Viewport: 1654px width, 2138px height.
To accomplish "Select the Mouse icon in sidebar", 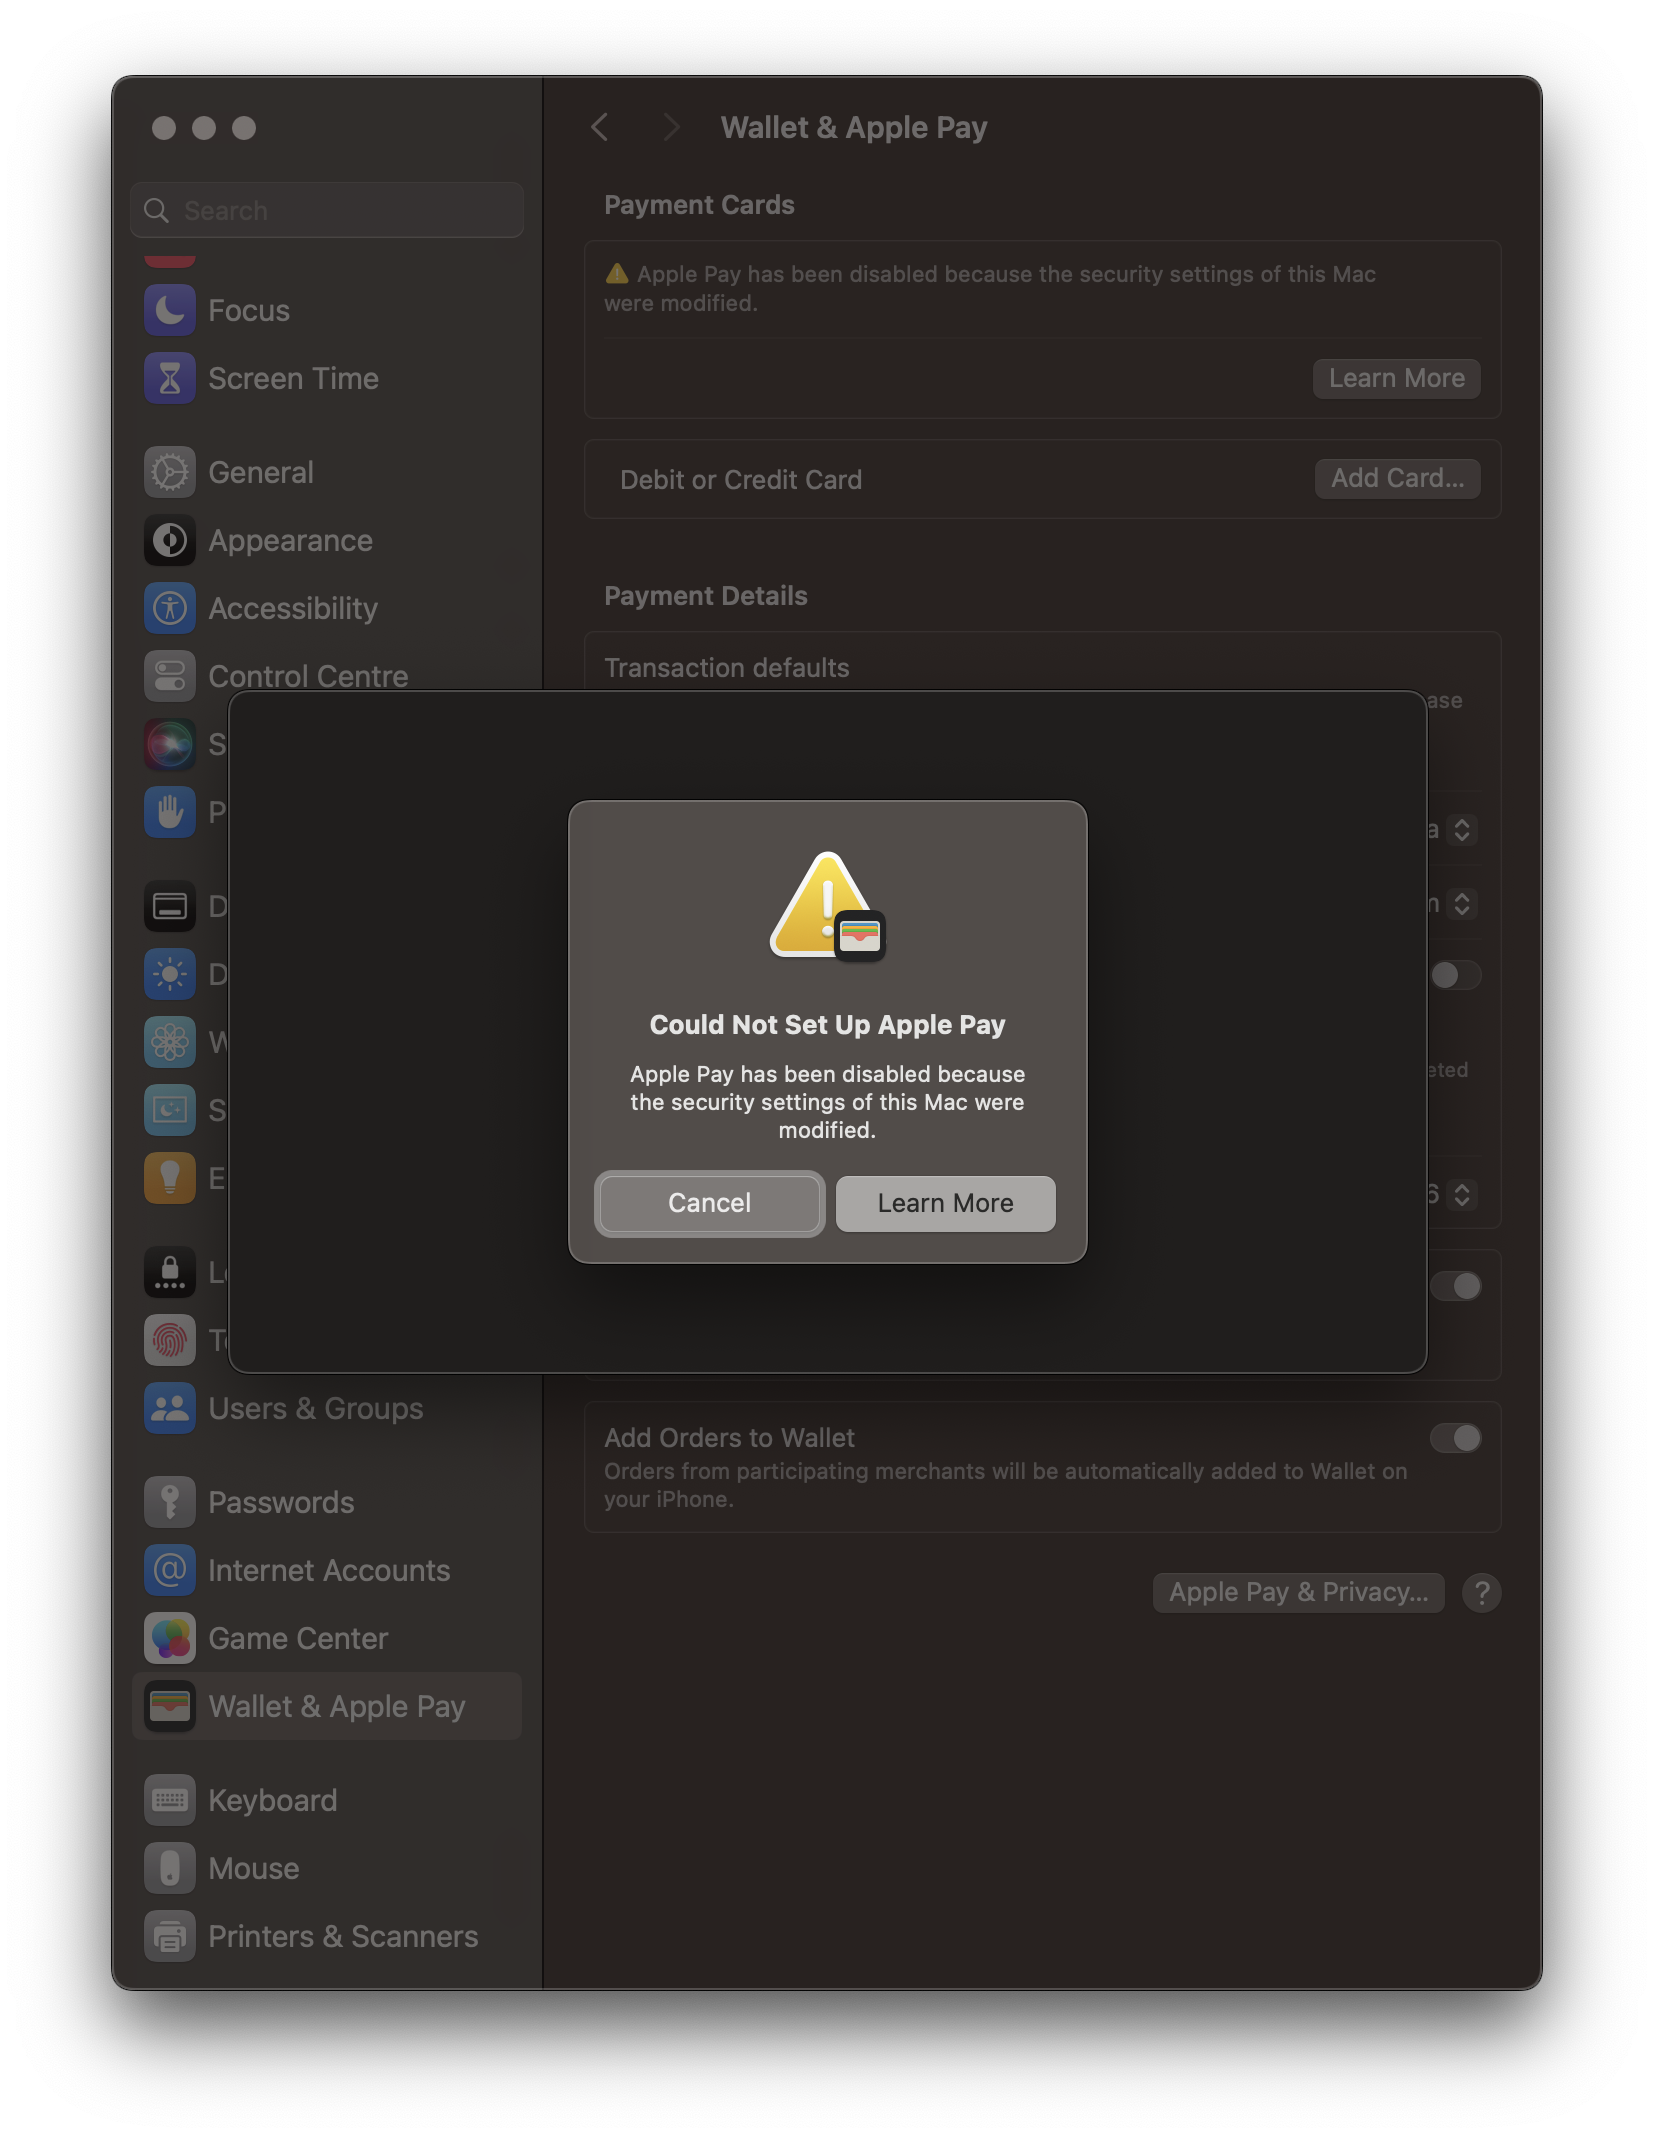I will pyautogui.click(x=170, y=1868).
